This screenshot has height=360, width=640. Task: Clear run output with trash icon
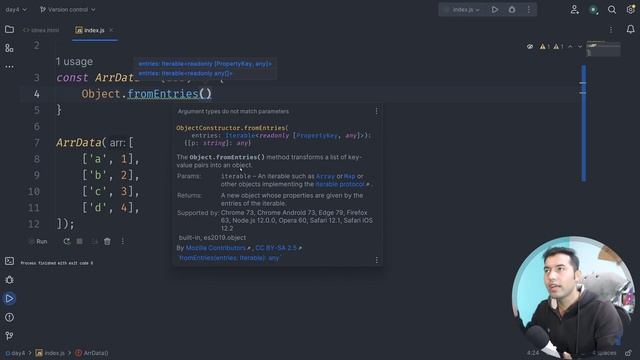107,242
